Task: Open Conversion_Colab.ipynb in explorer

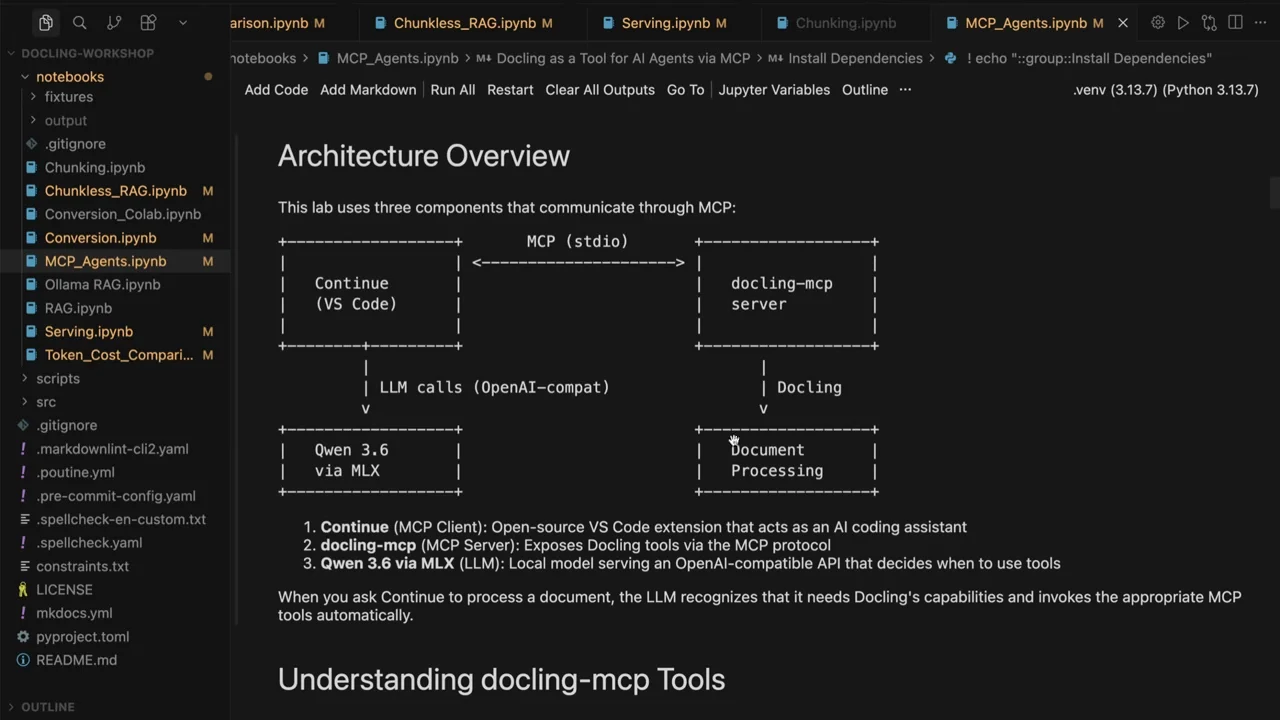Action: [x=123, y=214]
